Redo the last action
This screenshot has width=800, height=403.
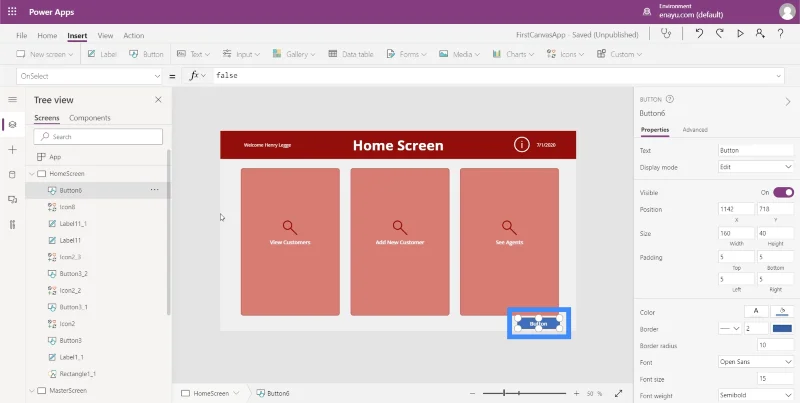coord(719,34)
